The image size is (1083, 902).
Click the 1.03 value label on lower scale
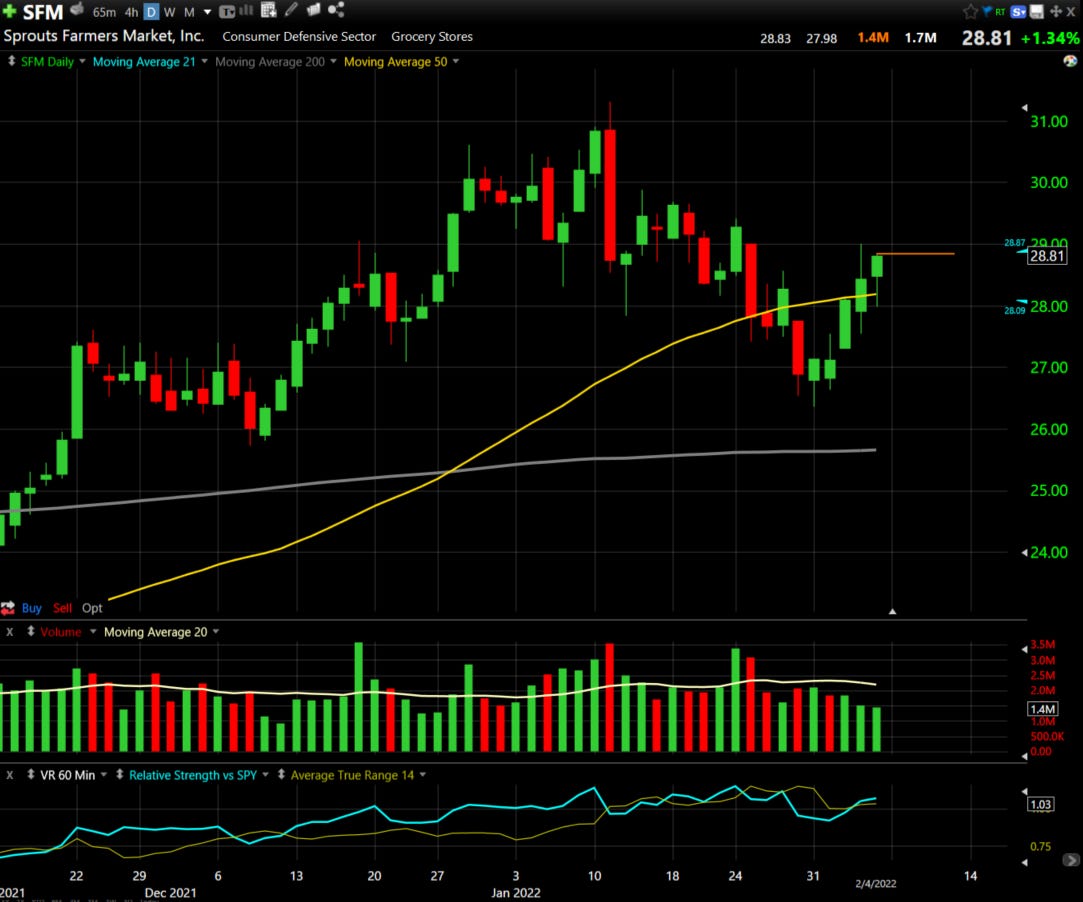(1040, 804)
